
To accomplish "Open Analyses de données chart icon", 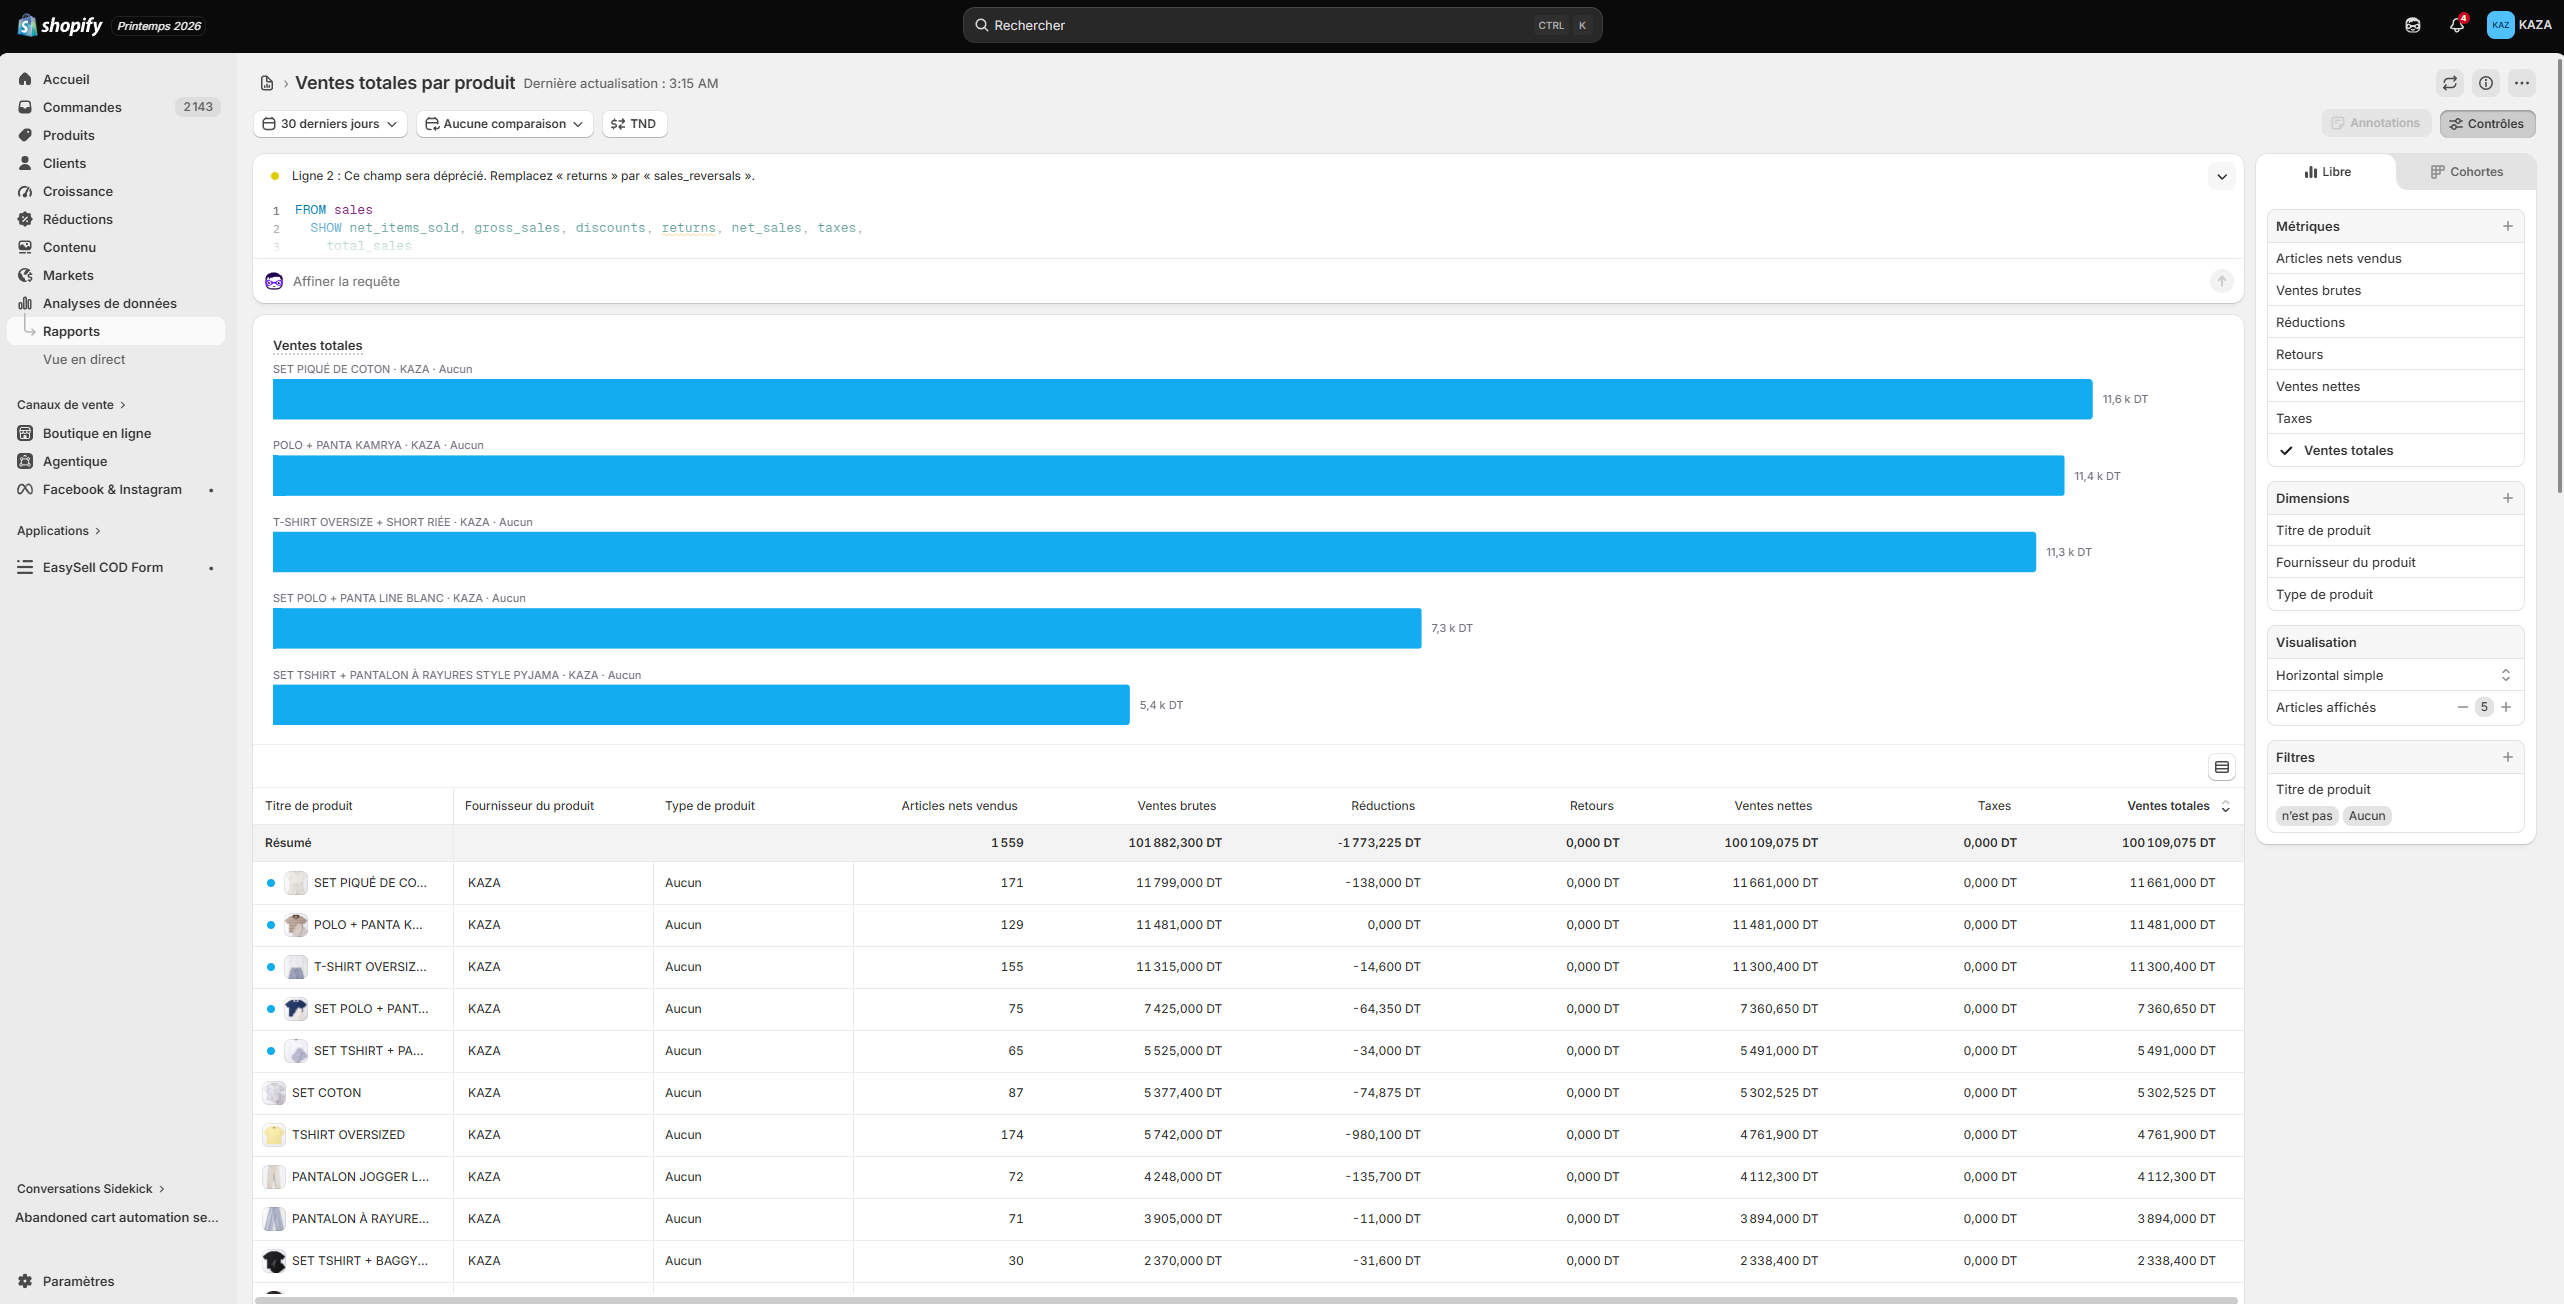I will pos(25,303).
